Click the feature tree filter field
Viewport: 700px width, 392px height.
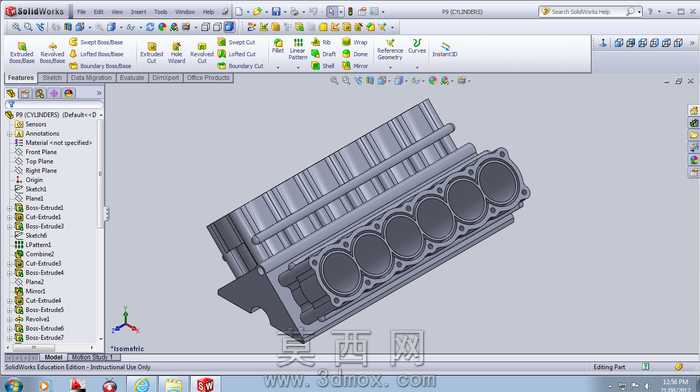pos(54,104)
